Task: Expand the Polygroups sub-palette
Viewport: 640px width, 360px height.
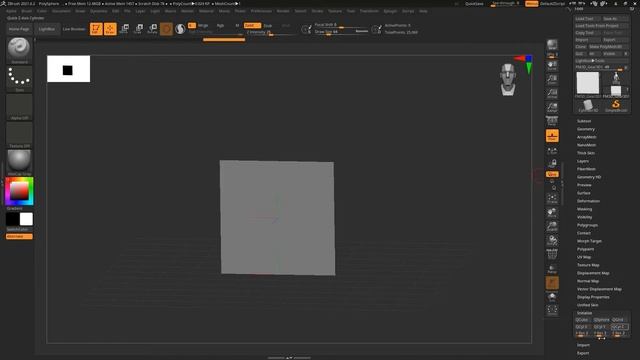Action: (587, 225)
